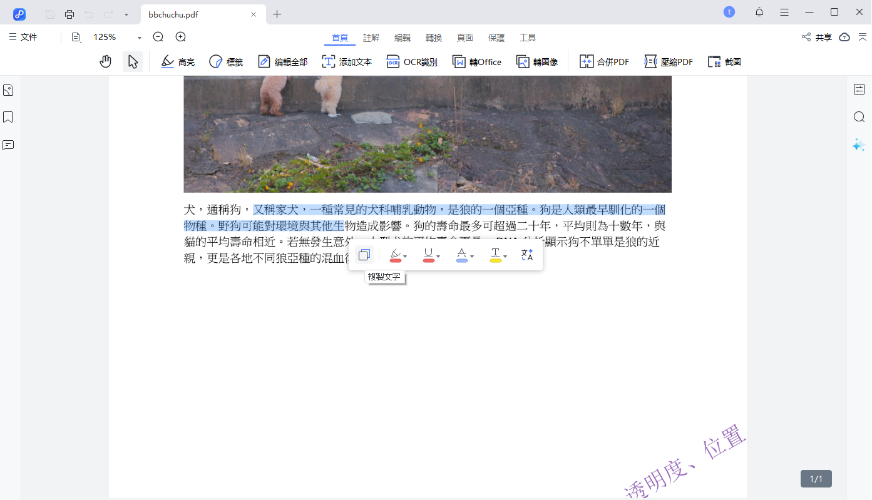This screenshot has height=500, width=872.
Task: Click the translate icon in floating toolbar
Action: pyautogui.click(x=527, y=255)
